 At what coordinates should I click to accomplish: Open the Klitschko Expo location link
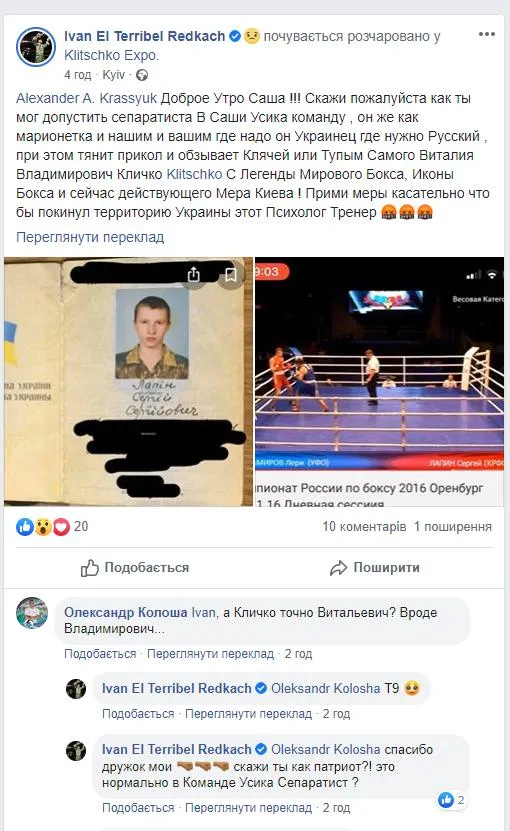111,55
